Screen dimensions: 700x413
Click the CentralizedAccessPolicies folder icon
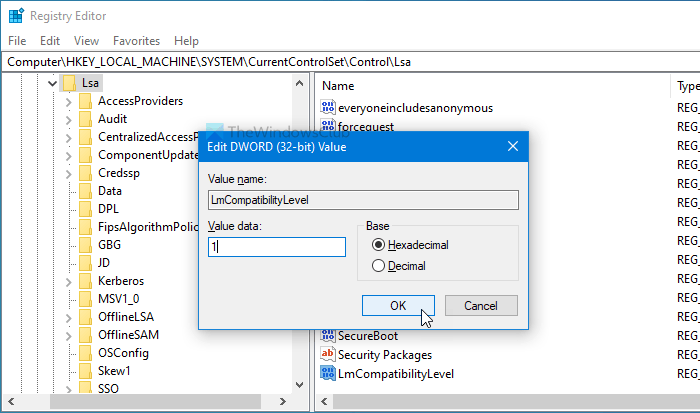pos(85,137)
